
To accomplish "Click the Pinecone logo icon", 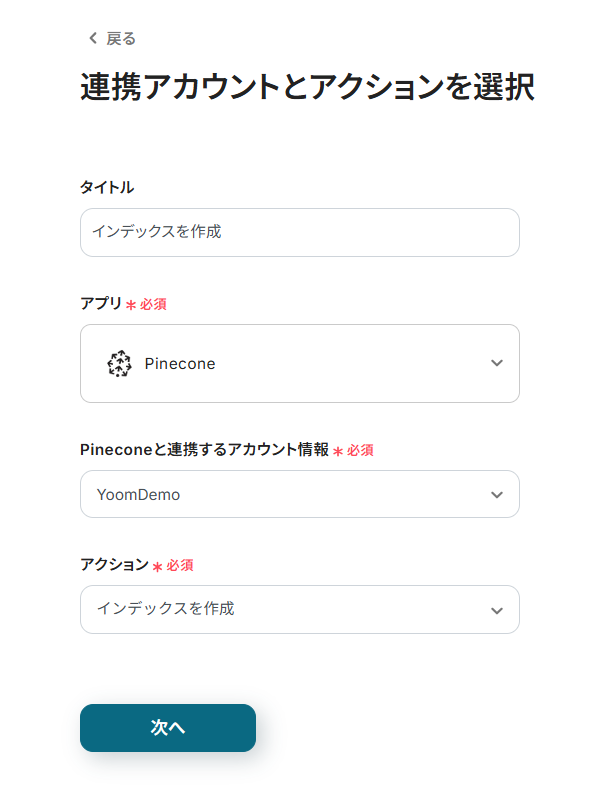I will tap(120, 363).
